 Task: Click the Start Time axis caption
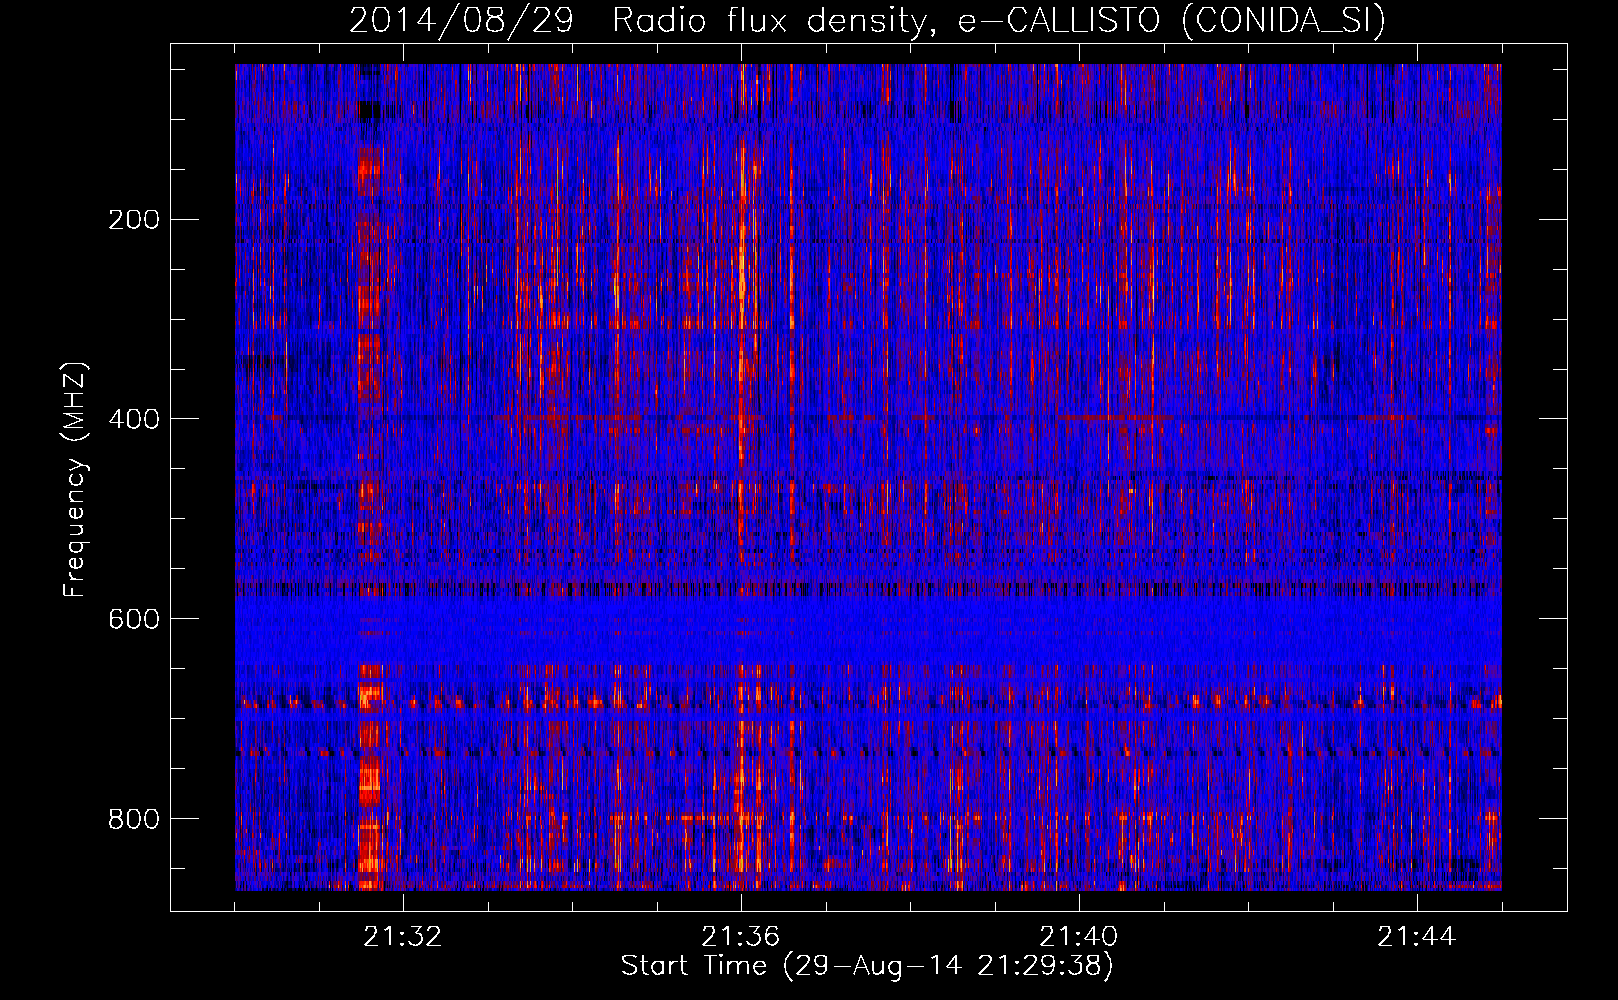coord(867,966)
